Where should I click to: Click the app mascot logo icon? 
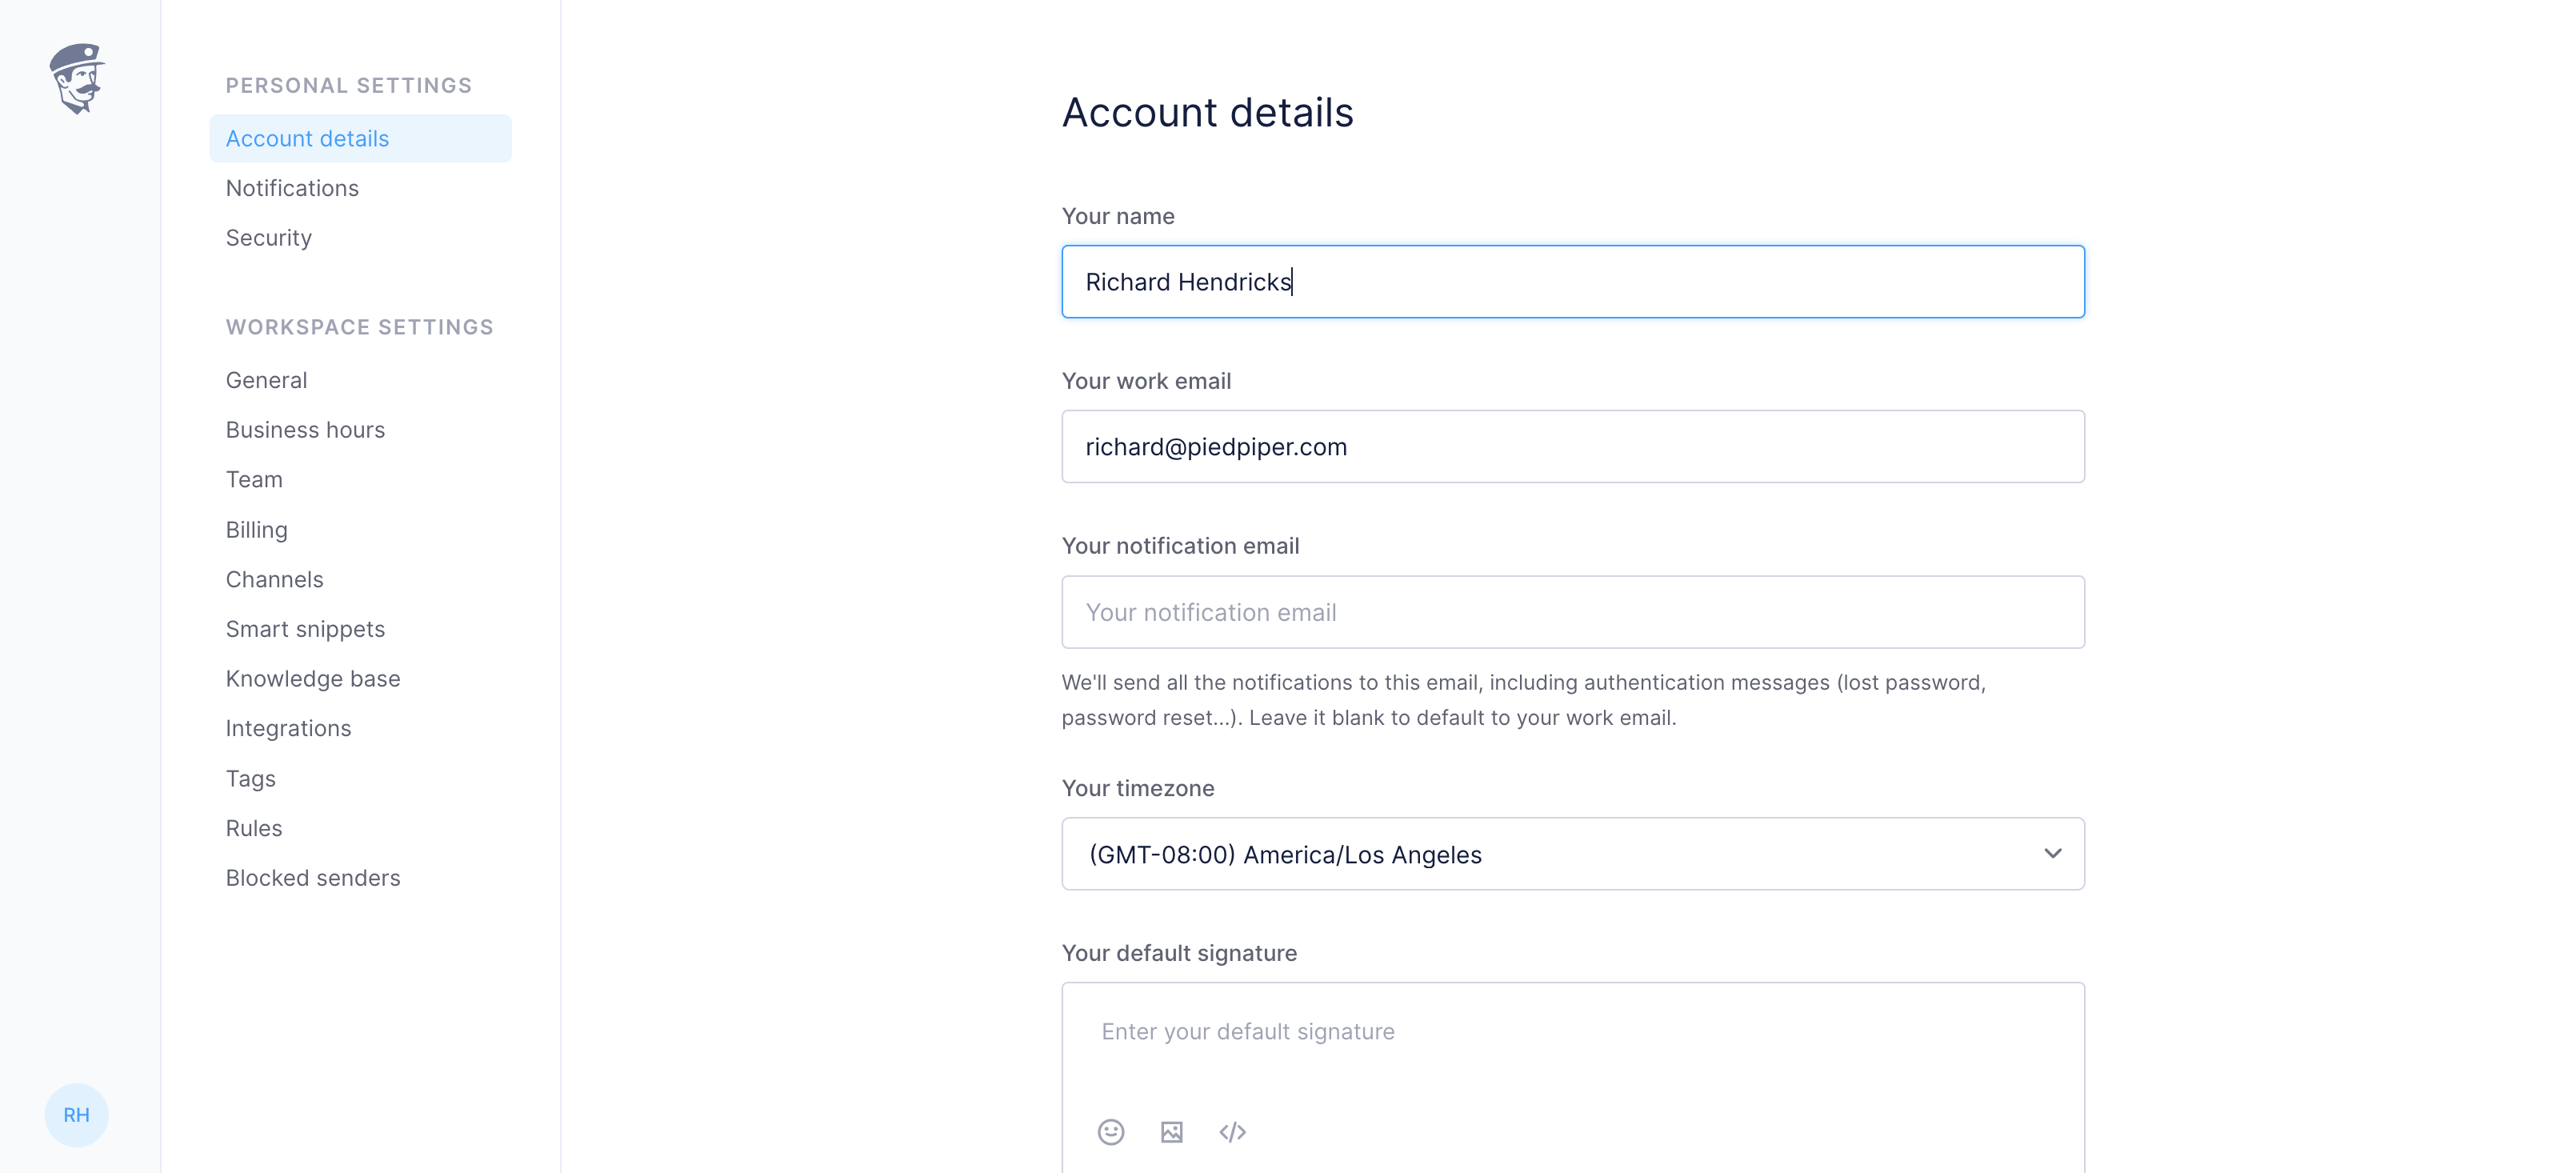(77, 78)
